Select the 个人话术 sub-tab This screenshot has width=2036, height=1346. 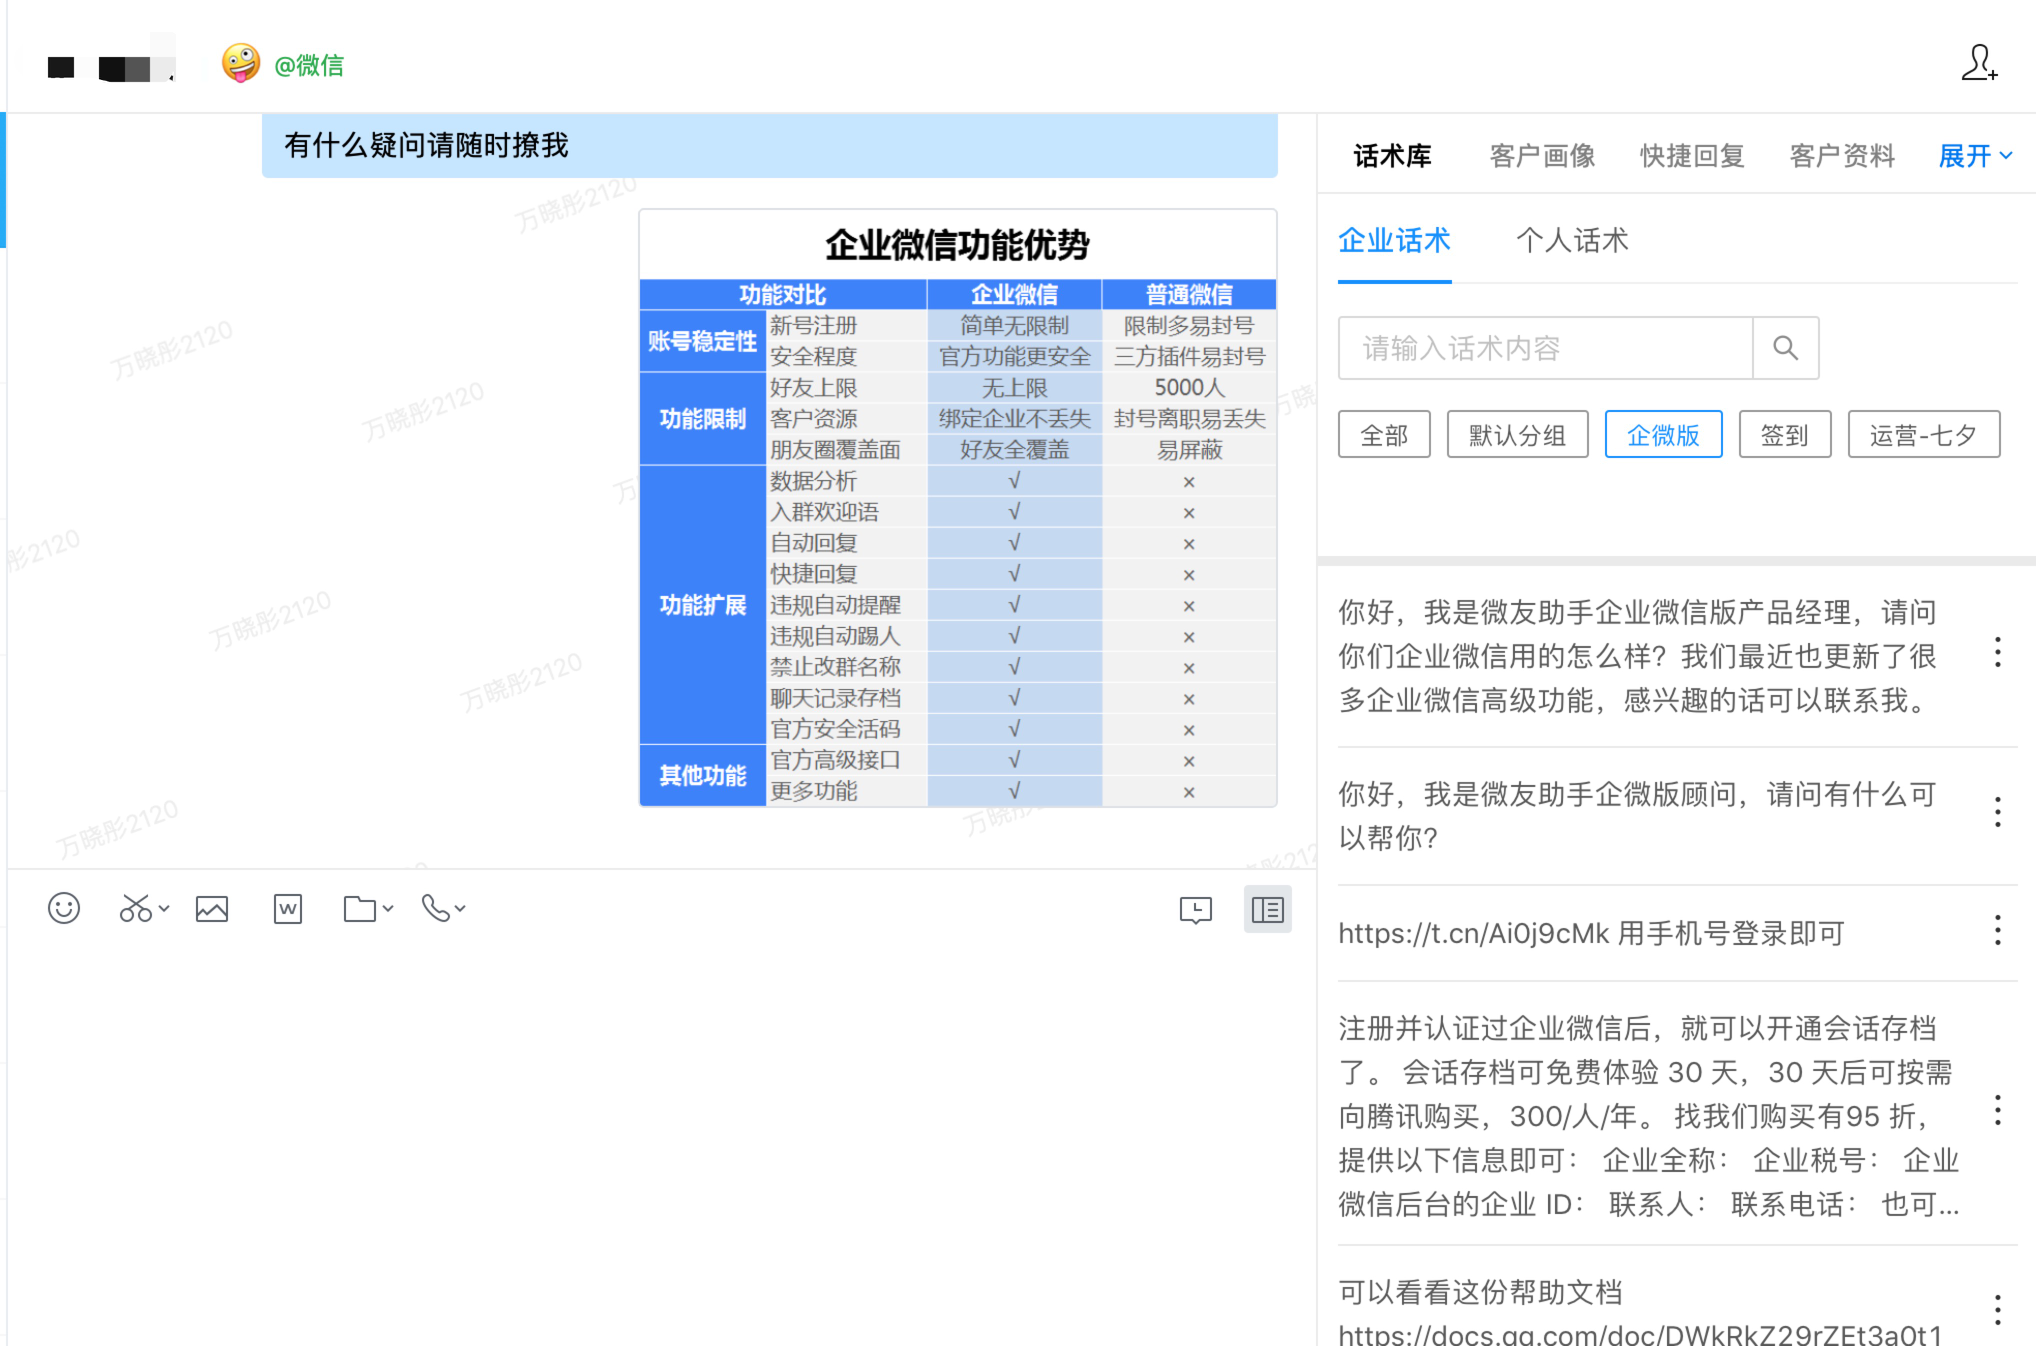(1573, 241)
